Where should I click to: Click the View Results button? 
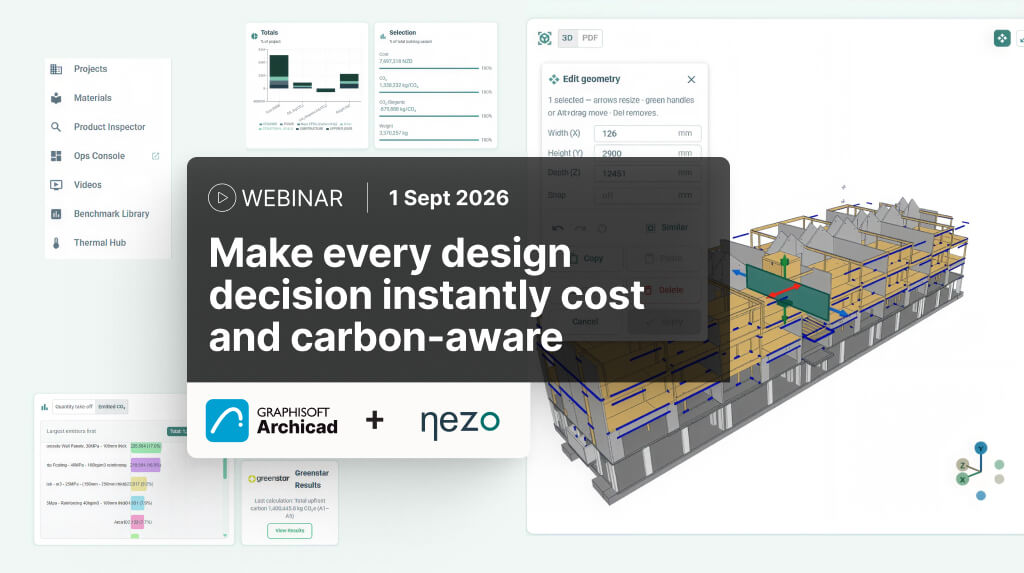289,531
